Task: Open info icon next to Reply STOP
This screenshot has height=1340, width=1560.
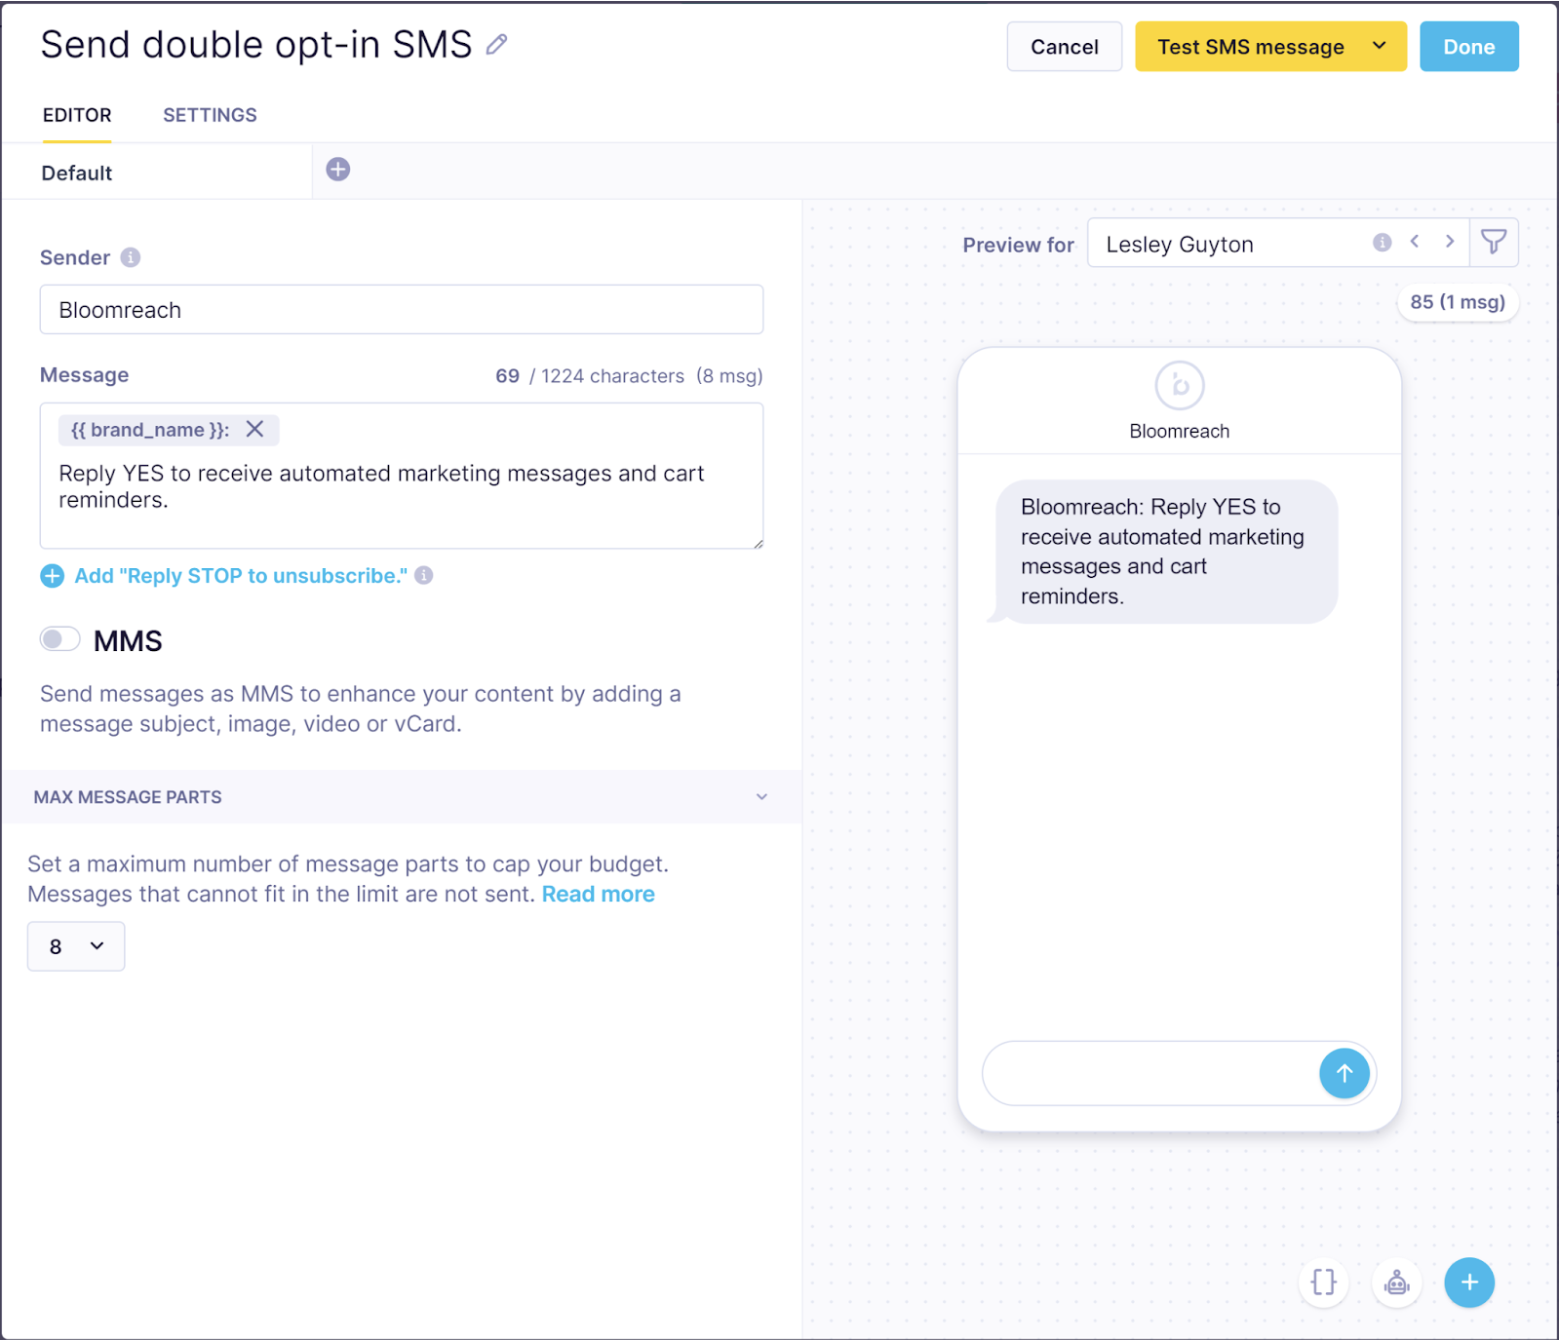Action: (424, 575)
